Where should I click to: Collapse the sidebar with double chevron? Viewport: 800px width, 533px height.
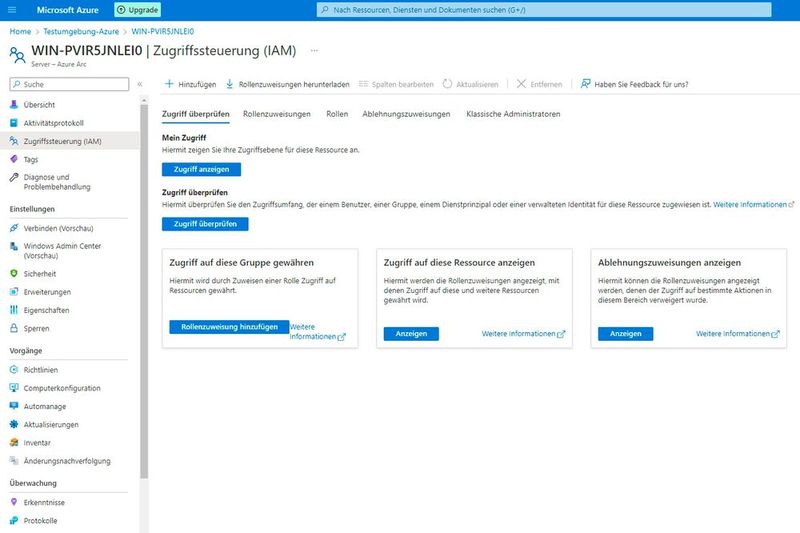(x=140, y=84)
